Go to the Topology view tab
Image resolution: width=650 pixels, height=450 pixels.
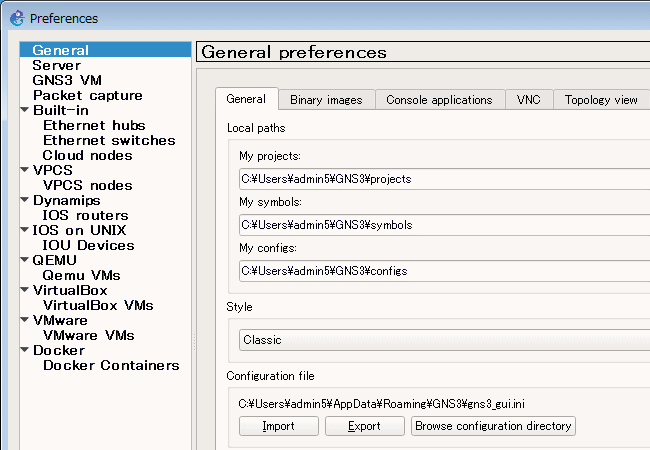(x=600, y=100)
